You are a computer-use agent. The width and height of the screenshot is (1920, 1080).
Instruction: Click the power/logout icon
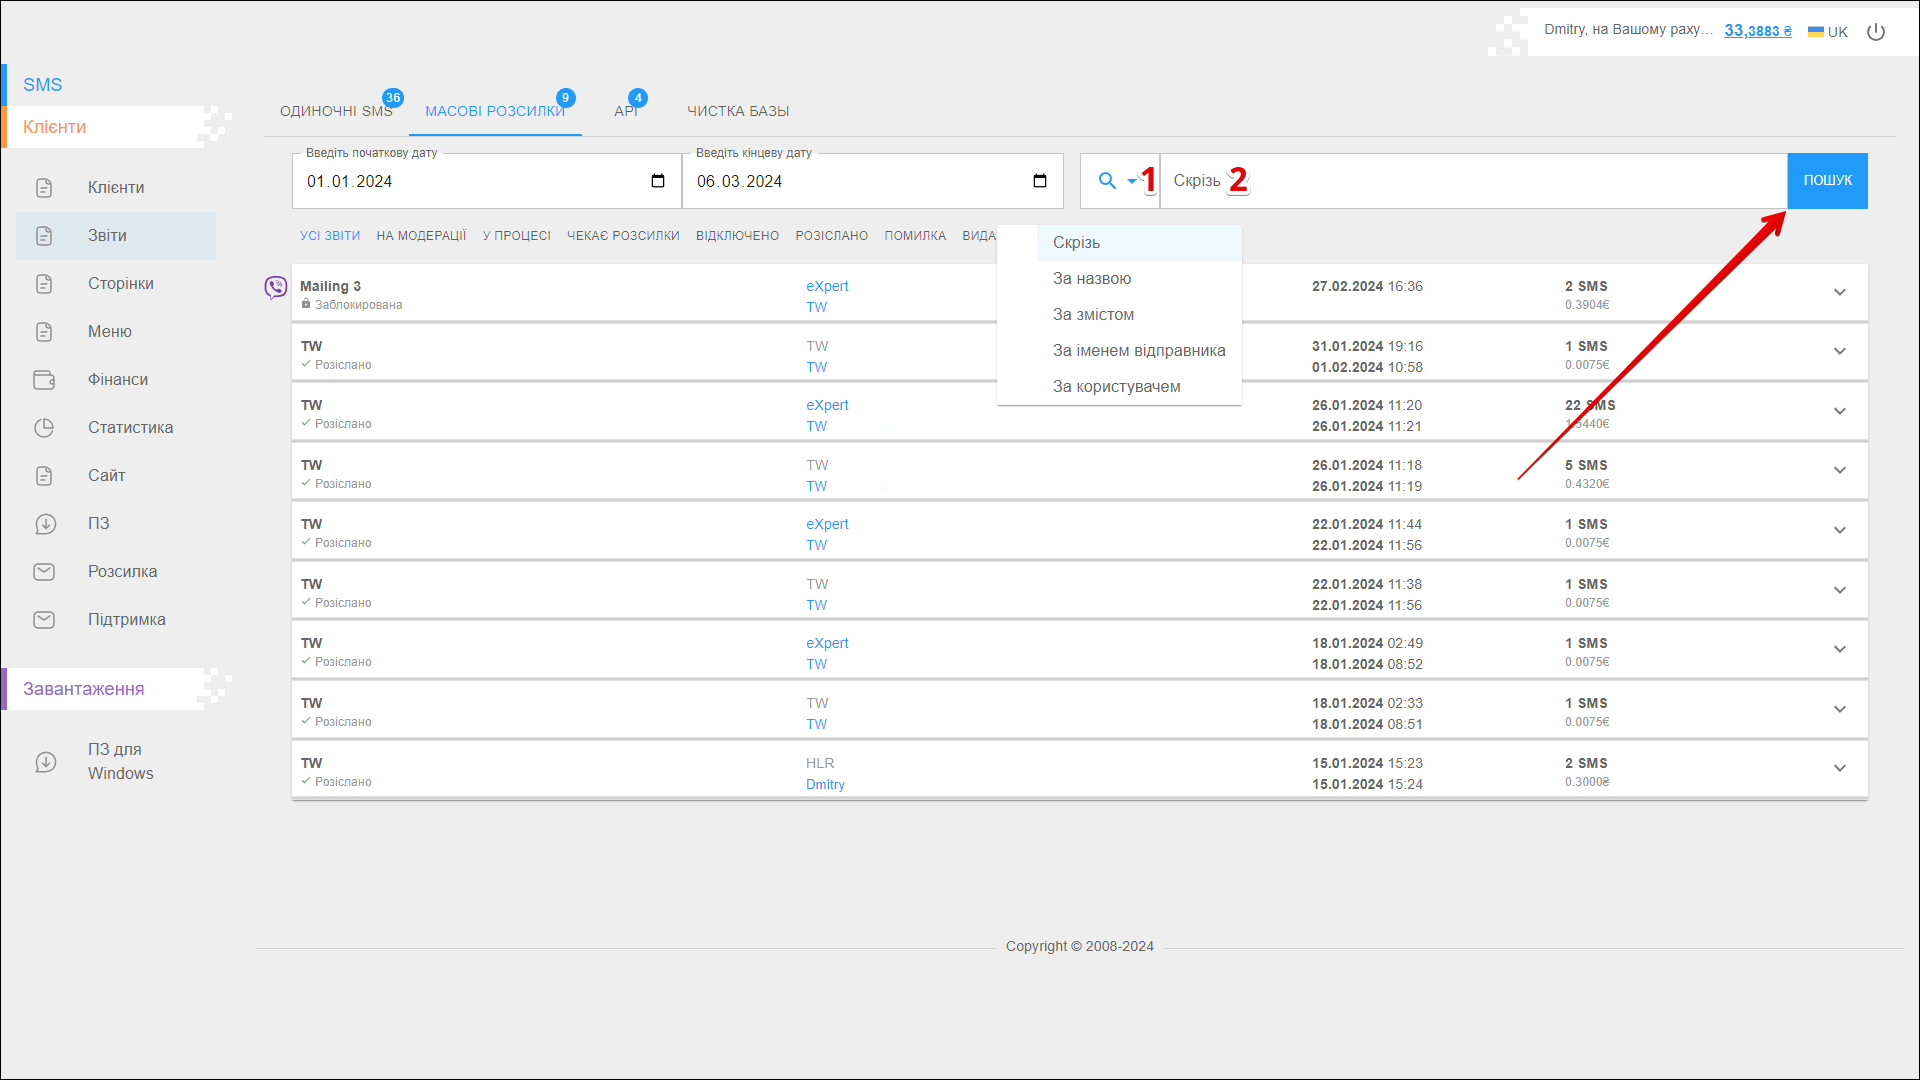pyautogui.click(x=1876, y=32)
